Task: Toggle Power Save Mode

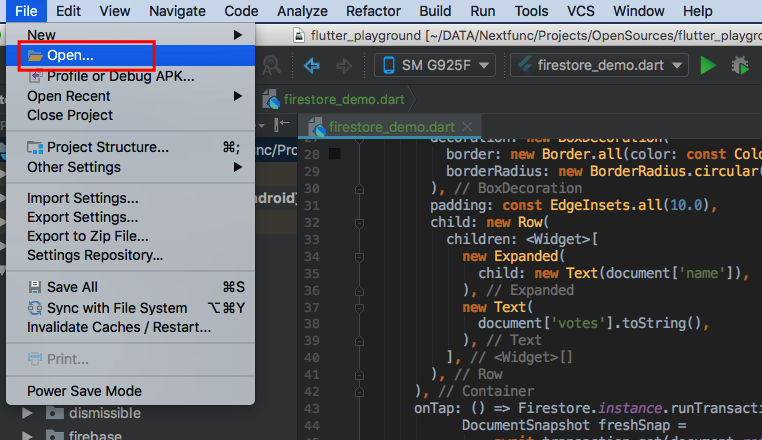Action: pyautogui.click(x=84, y=391)
